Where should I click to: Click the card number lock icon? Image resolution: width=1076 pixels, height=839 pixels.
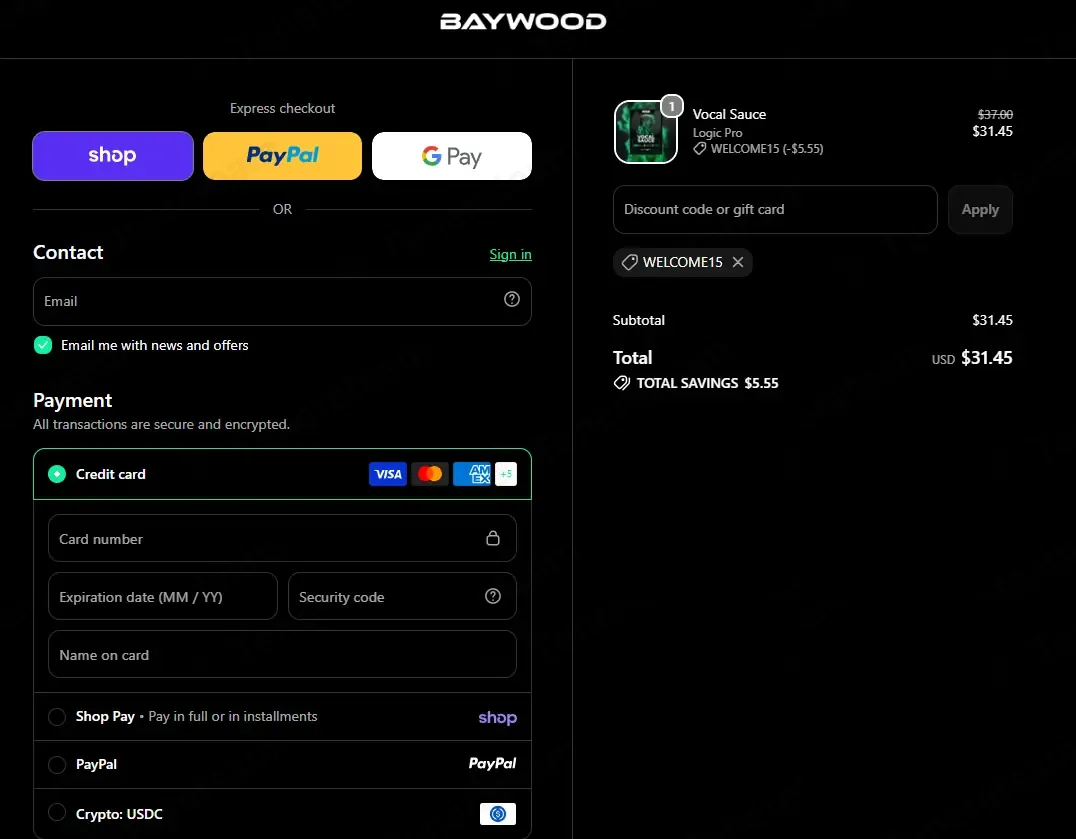[x=493, y=538]
